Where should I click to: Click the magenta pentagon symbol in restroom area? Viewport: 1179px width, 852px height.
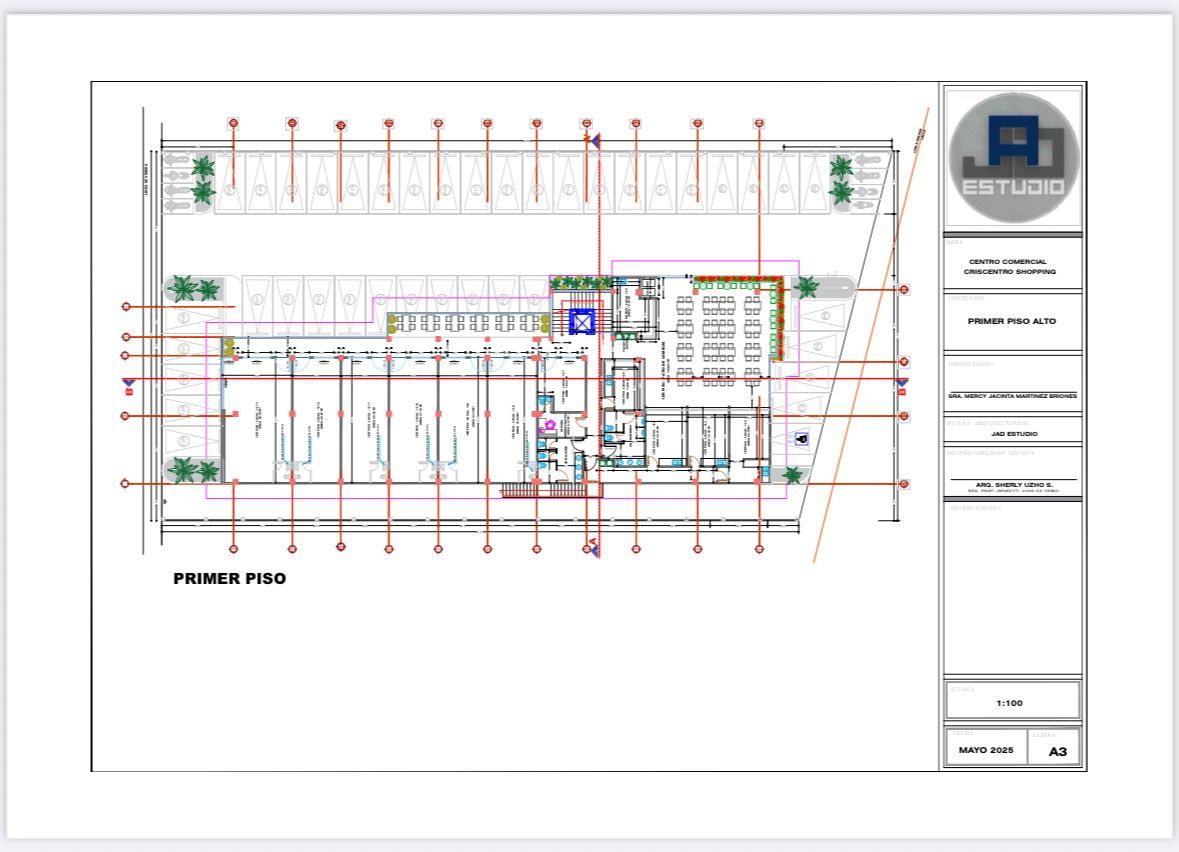tap(550, 426)
